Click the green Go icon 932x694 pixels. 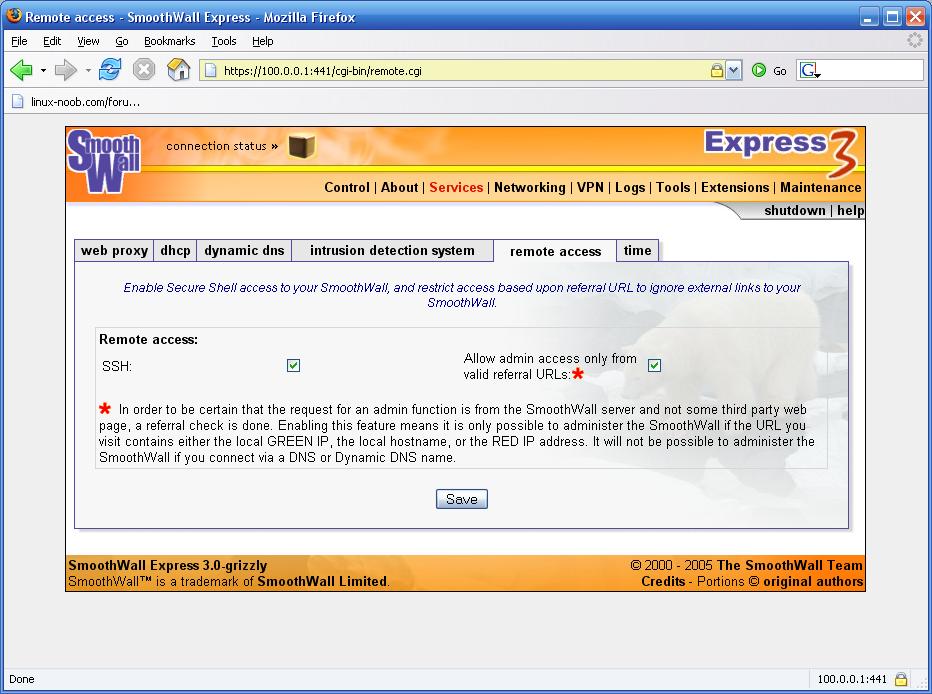click(758, 70)
